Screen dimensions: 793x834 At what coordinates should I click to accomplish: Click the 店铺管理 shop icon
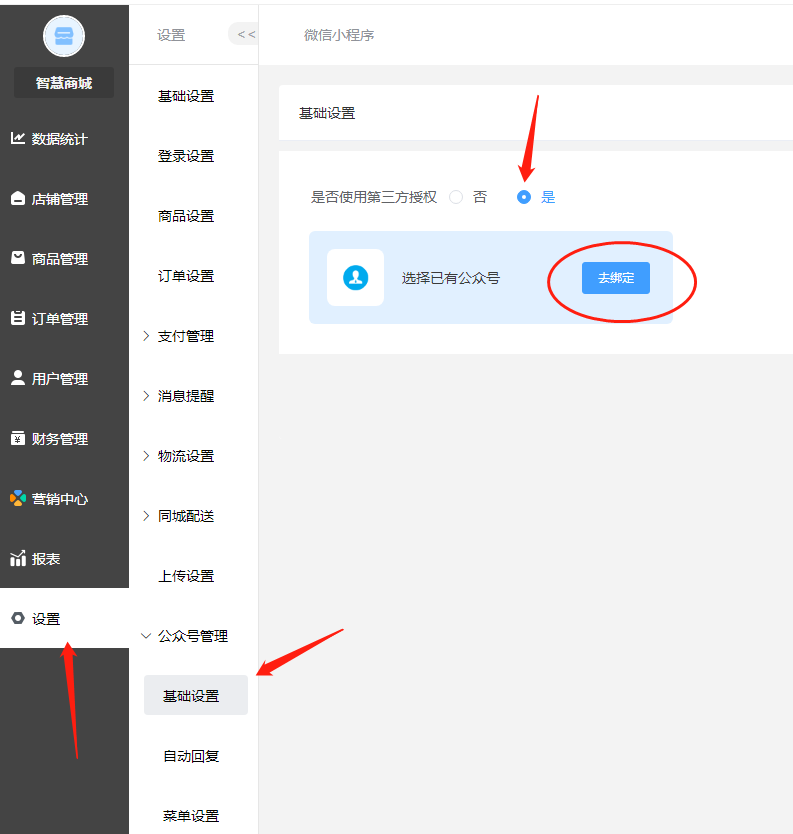18,198
